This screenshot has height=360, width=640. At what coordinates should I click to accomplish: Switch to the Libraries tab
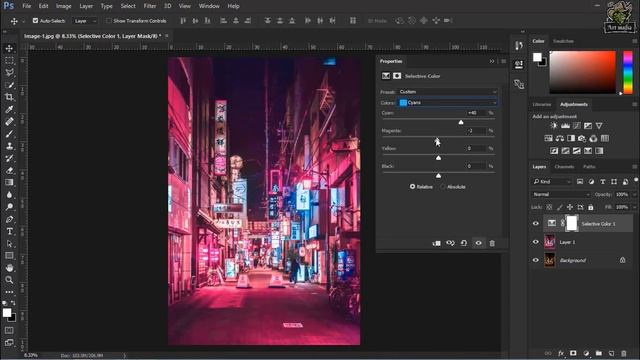[x=542, y=104]
